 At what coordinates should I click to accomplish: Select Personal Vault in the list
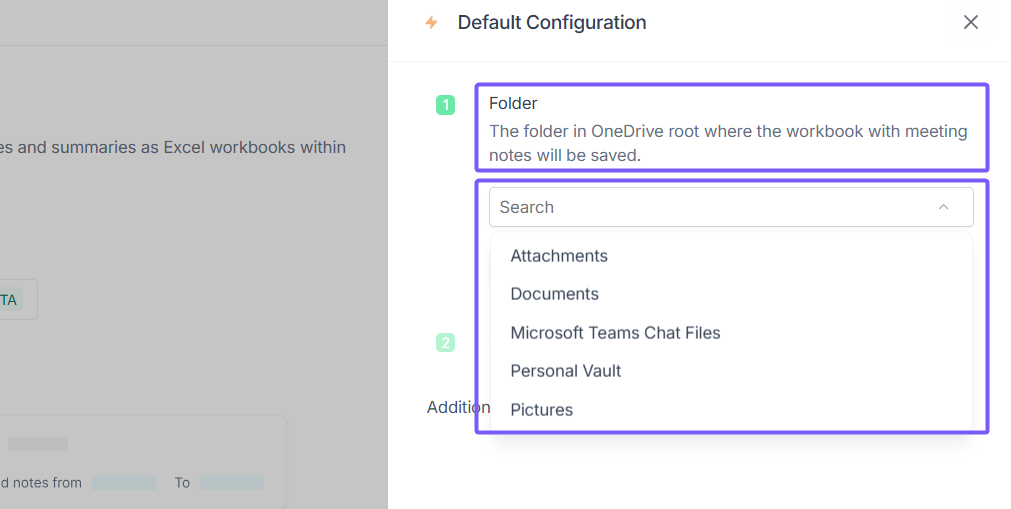(x=566, y=371)
